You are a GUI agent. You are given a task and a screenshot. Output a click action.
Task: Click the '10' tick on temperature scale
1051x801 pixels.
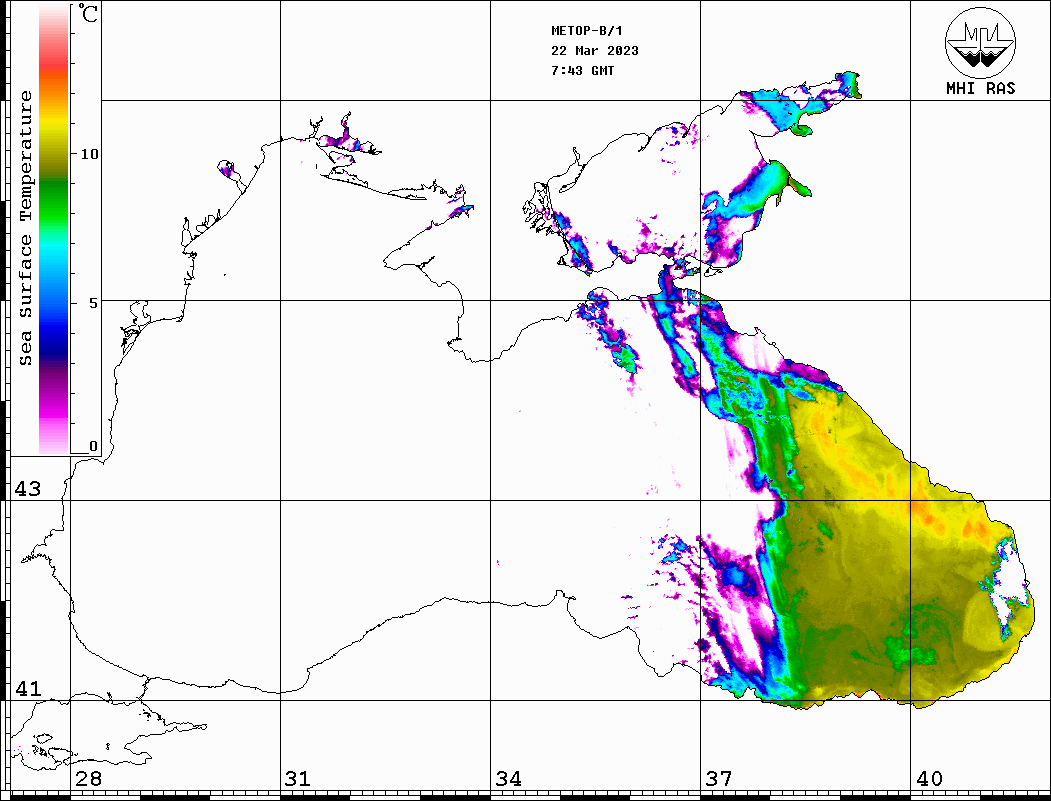point(89,154)
